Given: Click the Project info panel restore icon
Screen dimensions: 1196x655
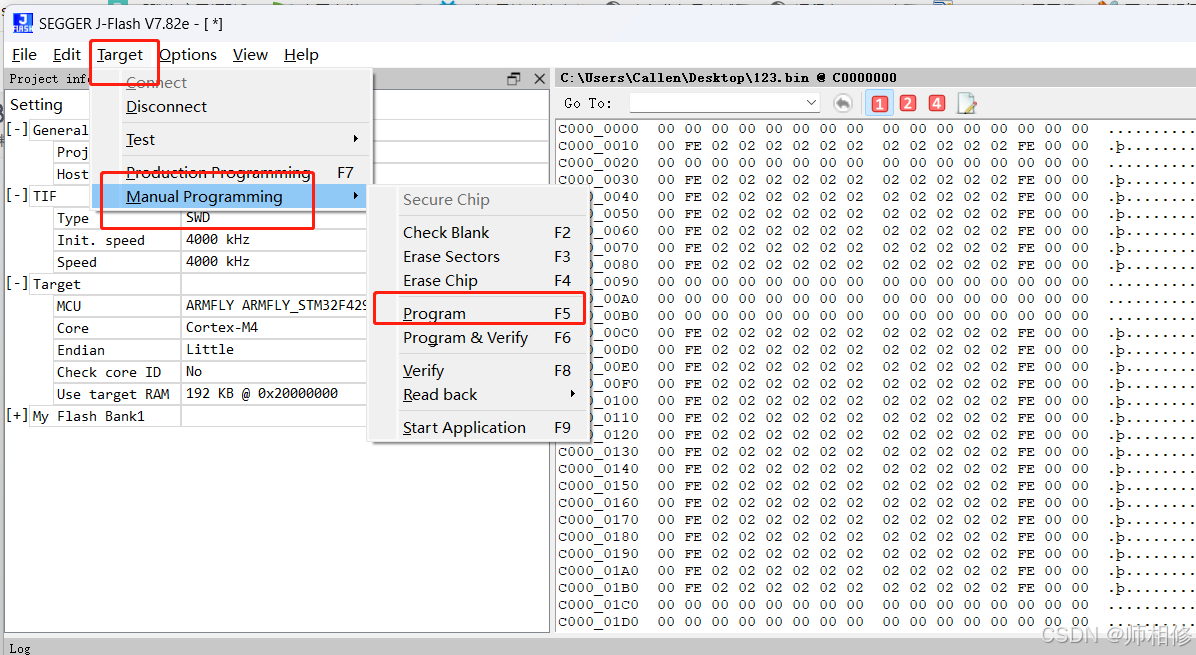Looking at the screenshot, I should click(x=513, y=79).
